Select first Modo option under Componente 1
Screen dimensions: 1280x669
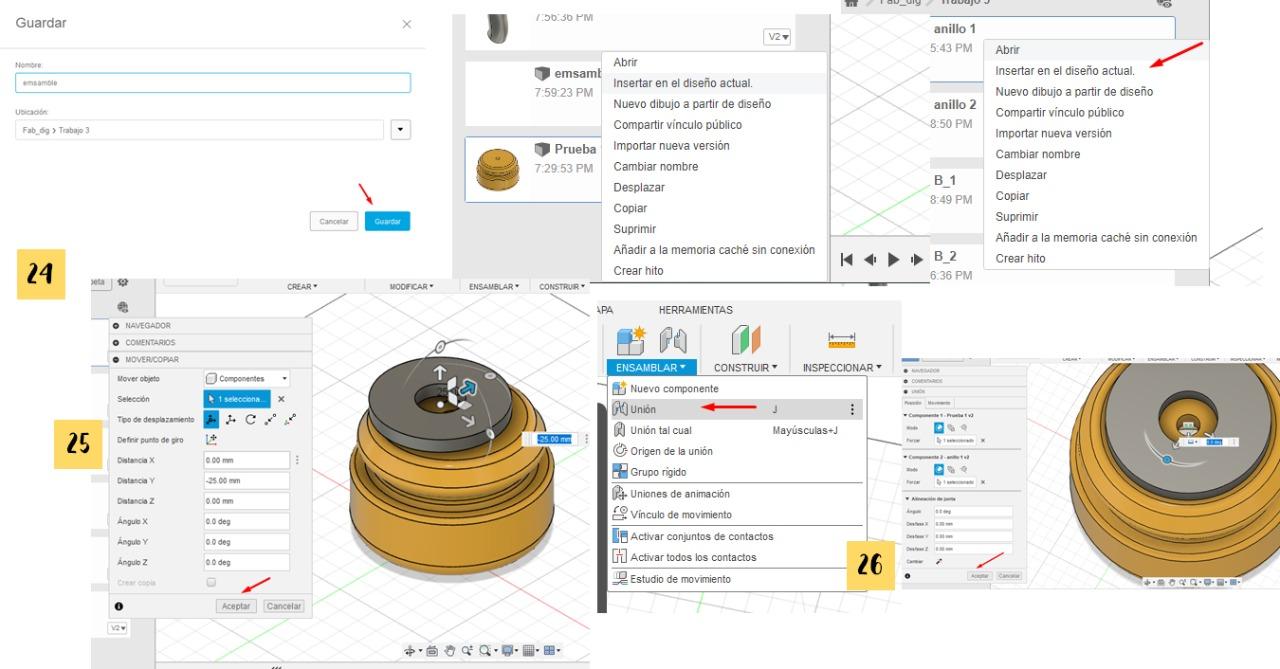pyautogui.click(x=939, y=426)
